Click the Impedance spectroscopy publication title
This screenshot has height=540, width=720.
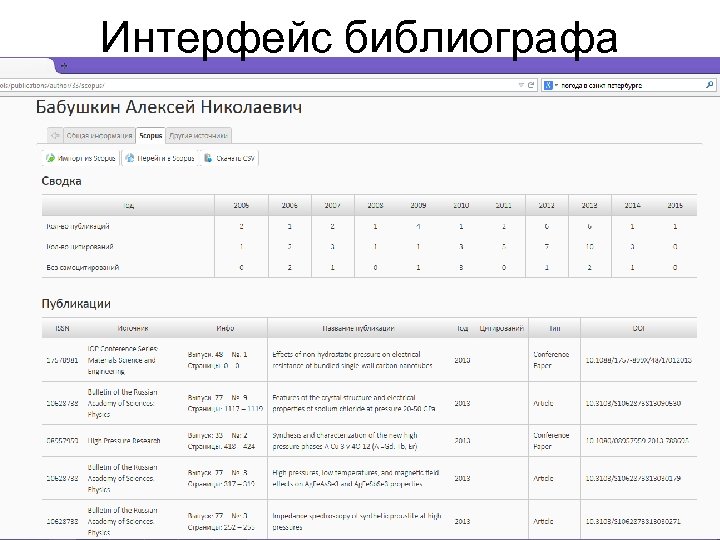357,521
